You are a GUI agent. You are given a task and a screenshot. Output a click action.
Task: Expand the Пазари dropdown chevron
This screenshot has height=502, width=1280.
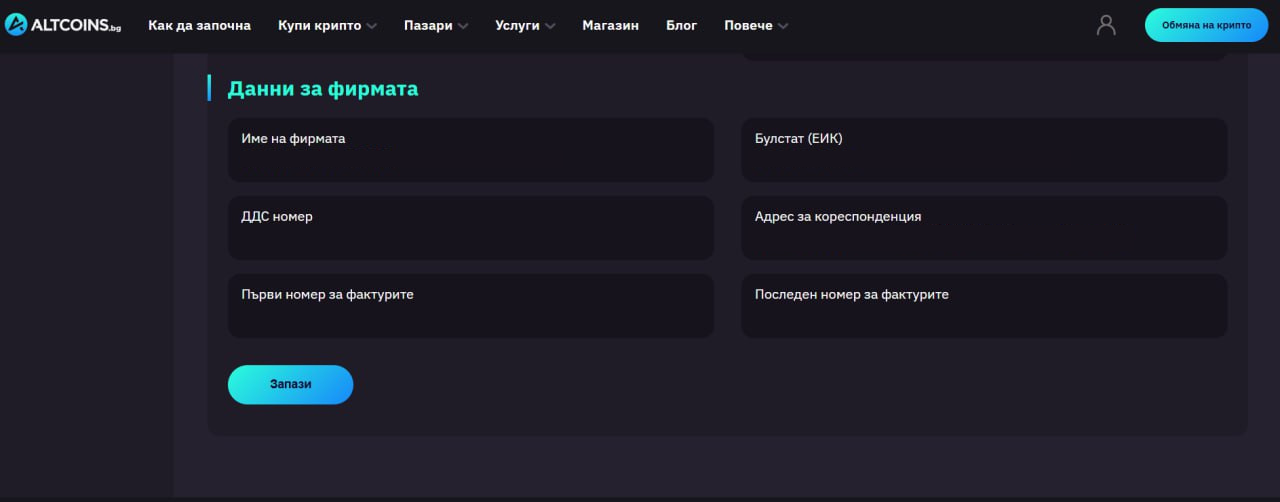pos(462,26)
